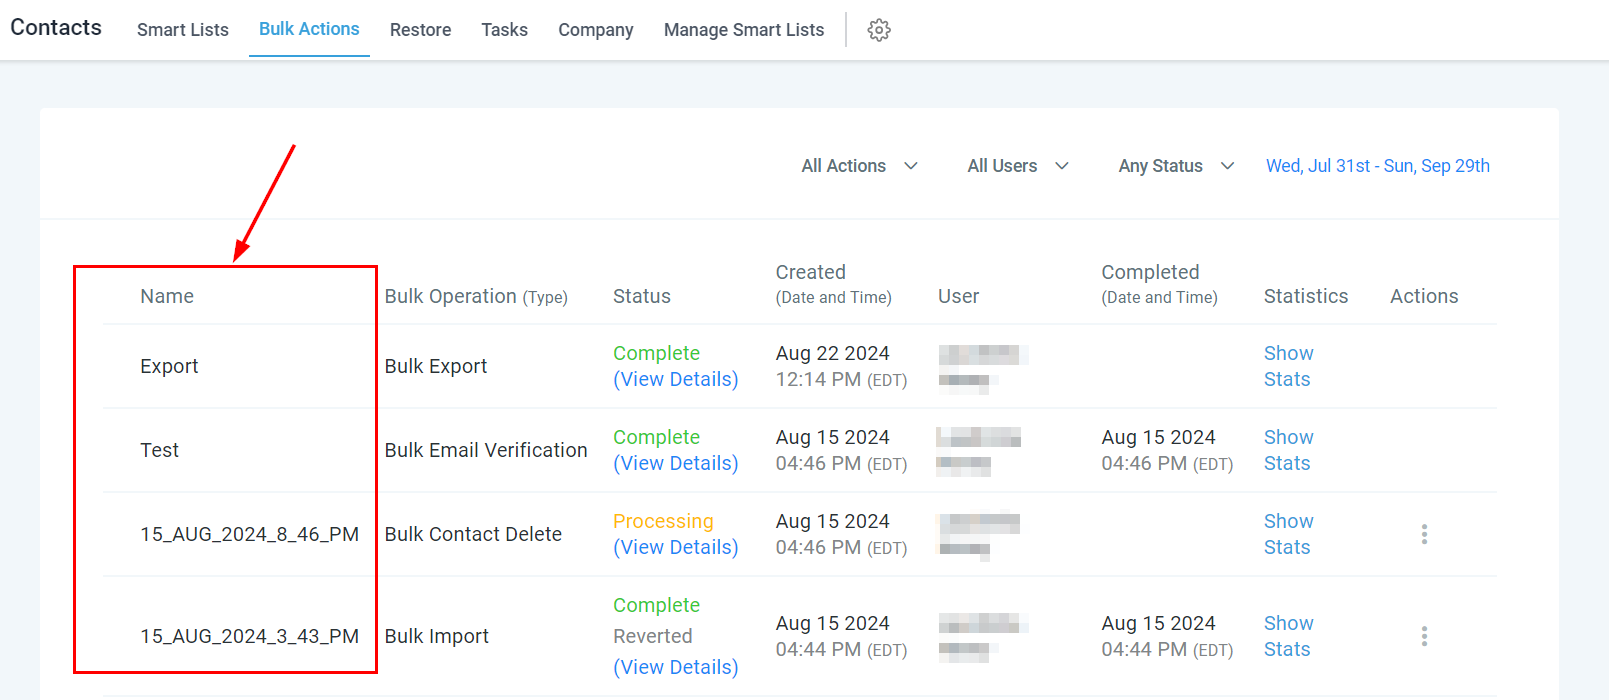Click the 'Bulk Import' type cell
The image size is (1609, 700).
click(437, 636)
